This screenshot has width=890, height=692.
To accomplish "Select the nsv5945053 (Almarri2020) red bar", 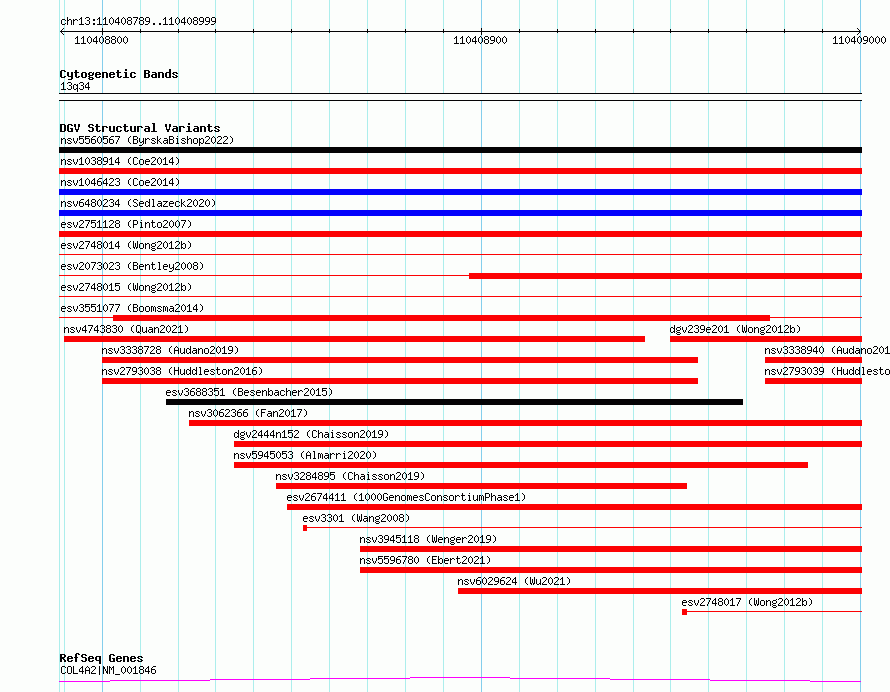I will [x=520, y=465].
